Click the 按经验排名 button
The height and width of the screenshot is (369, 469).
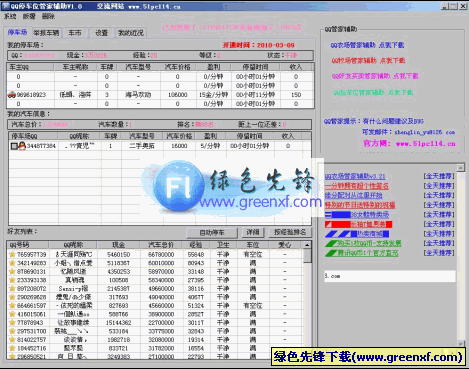point(290,232)
